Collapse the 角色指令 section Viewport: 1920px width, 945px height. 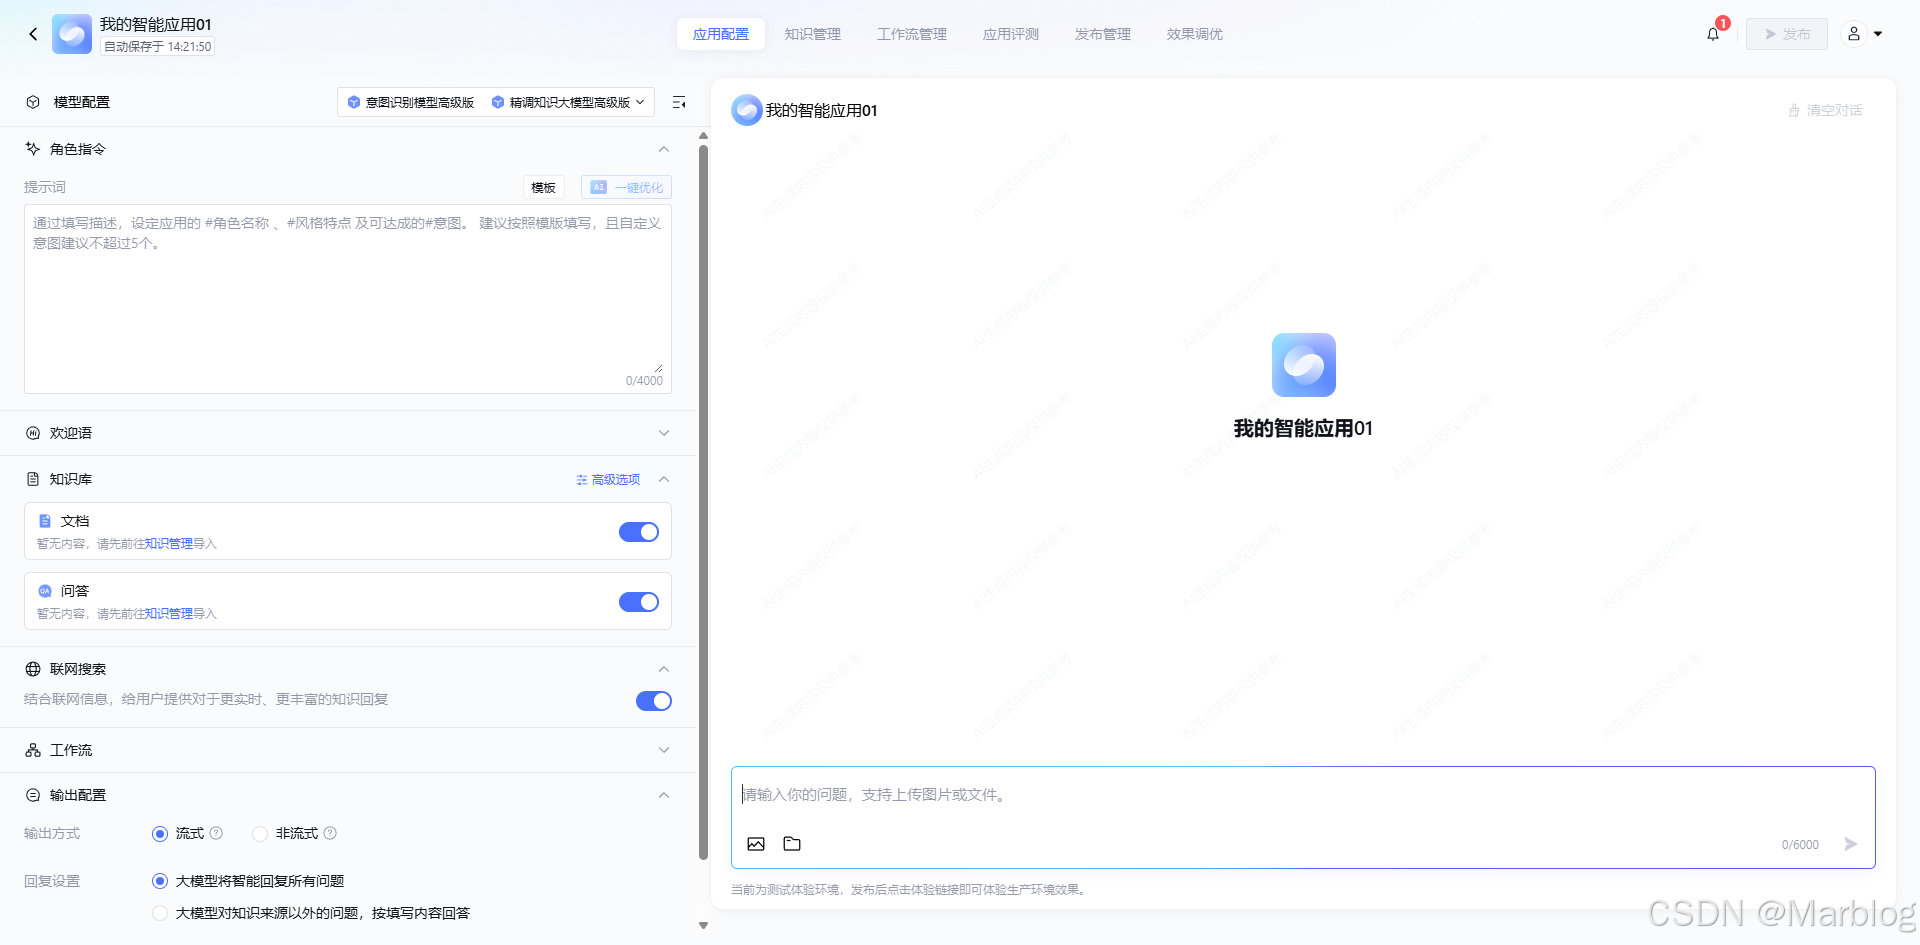(664, 149)
